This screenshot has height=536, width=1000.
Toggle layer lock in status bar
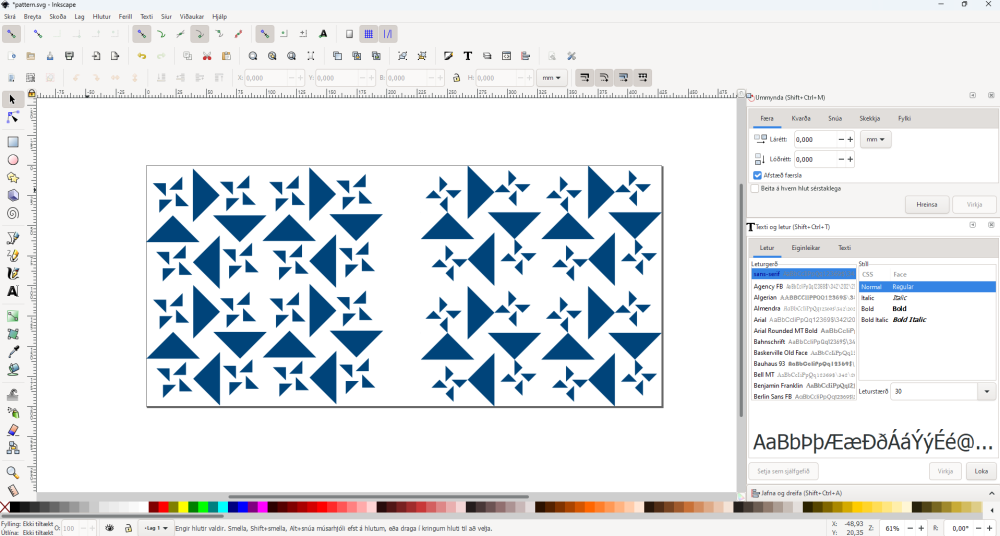128,528
